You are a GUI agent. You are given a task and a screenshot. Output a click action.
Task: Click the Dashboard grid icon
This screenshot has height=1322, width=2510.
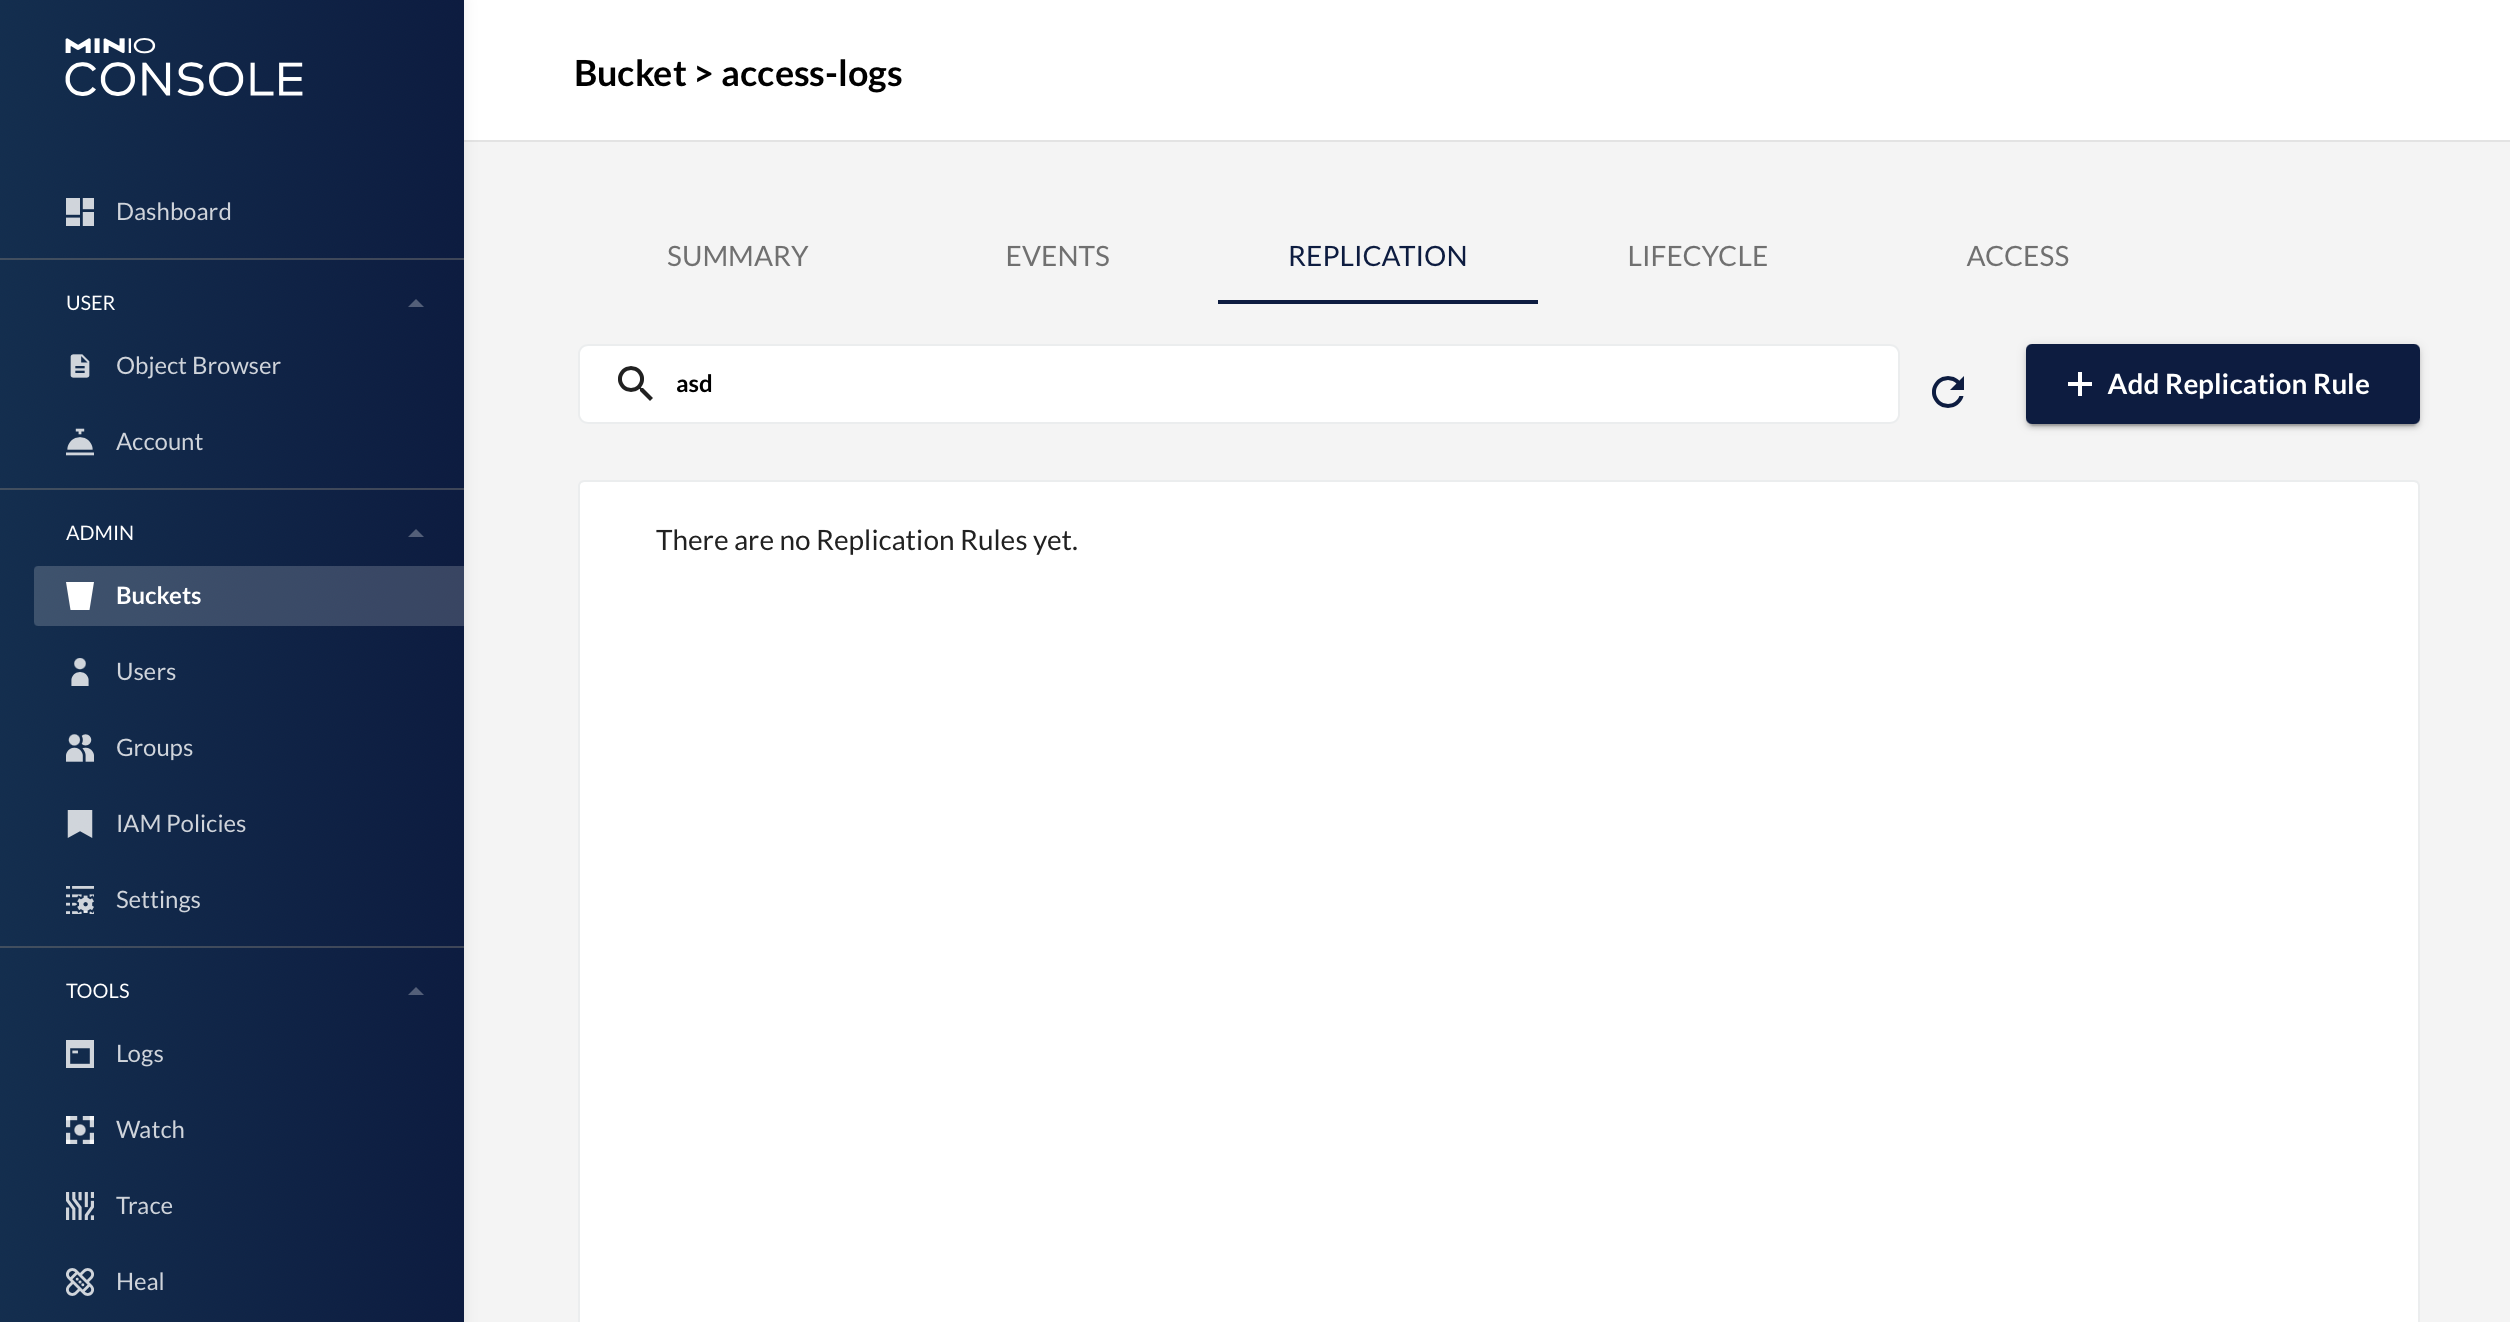tap(80, 212)
